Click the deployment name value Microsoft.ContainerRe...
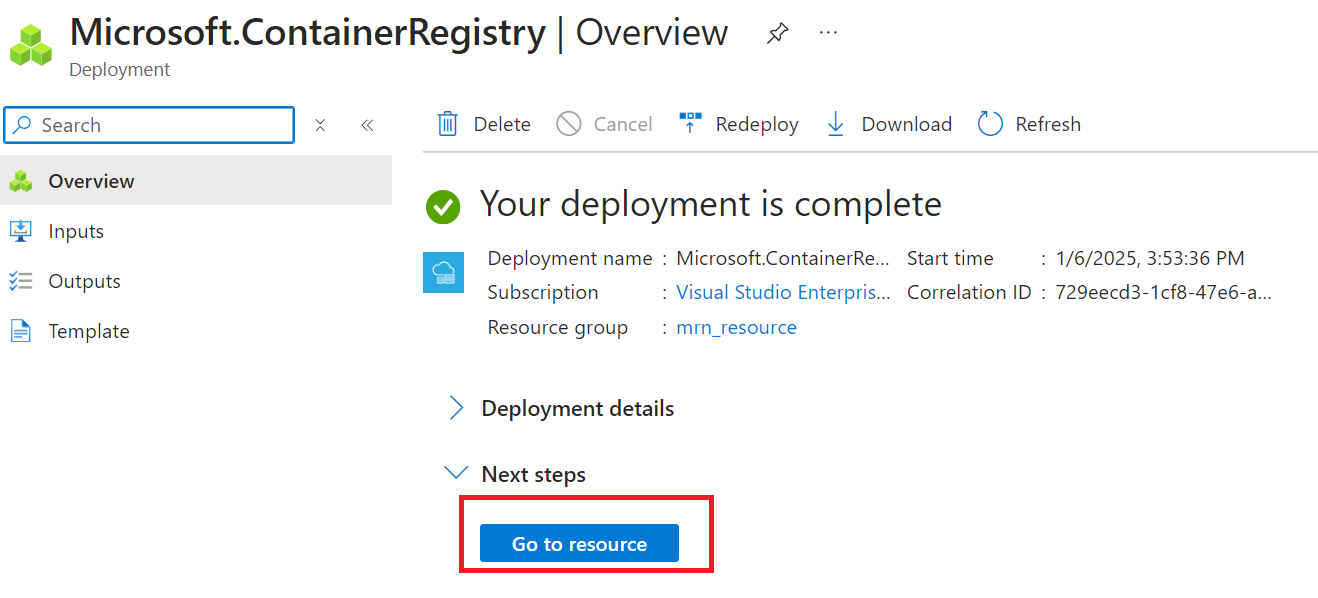The height and width of the screenshot is (598, 1318). [x=783, y=258]
